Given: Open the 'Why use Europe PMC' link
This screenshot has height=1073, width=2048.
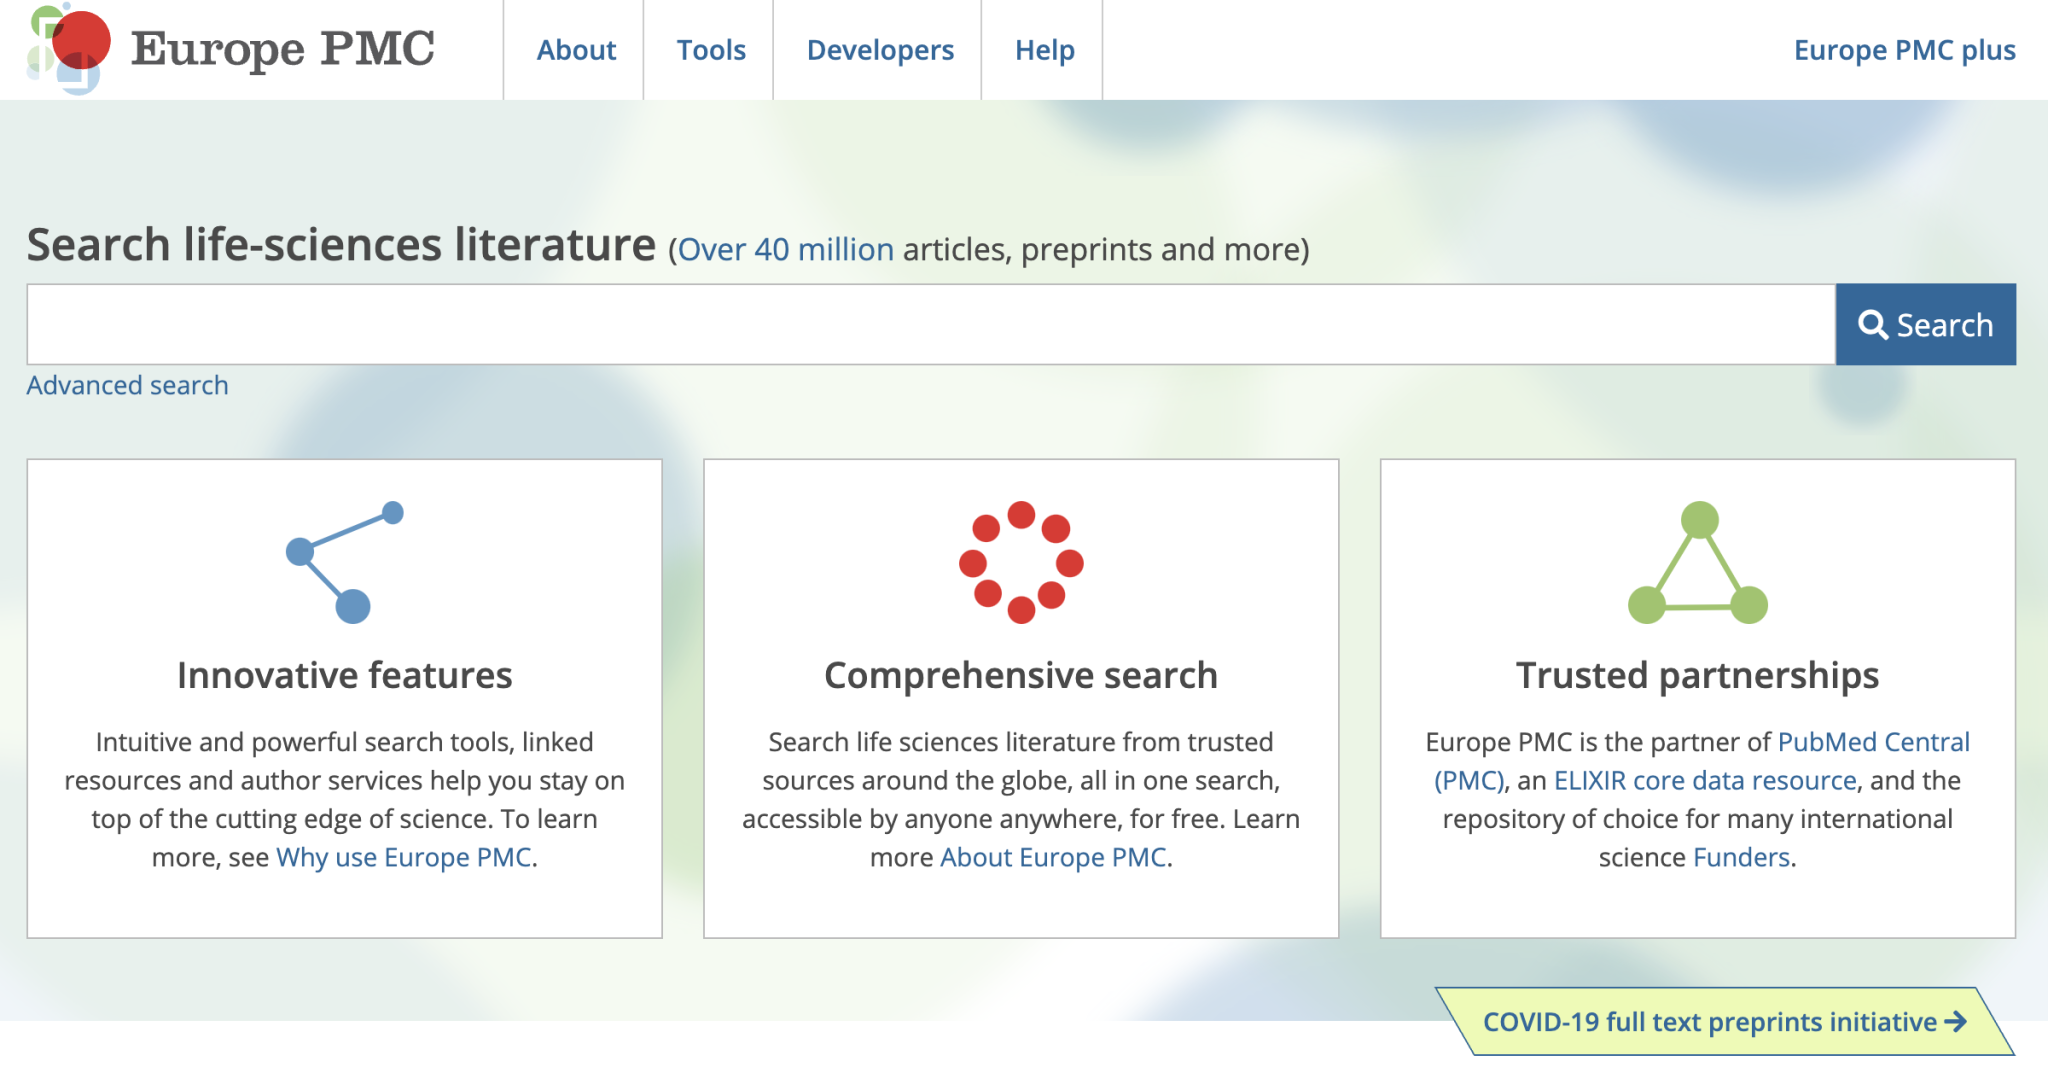Looking at the screenshot, I should [x=403, y=857].
